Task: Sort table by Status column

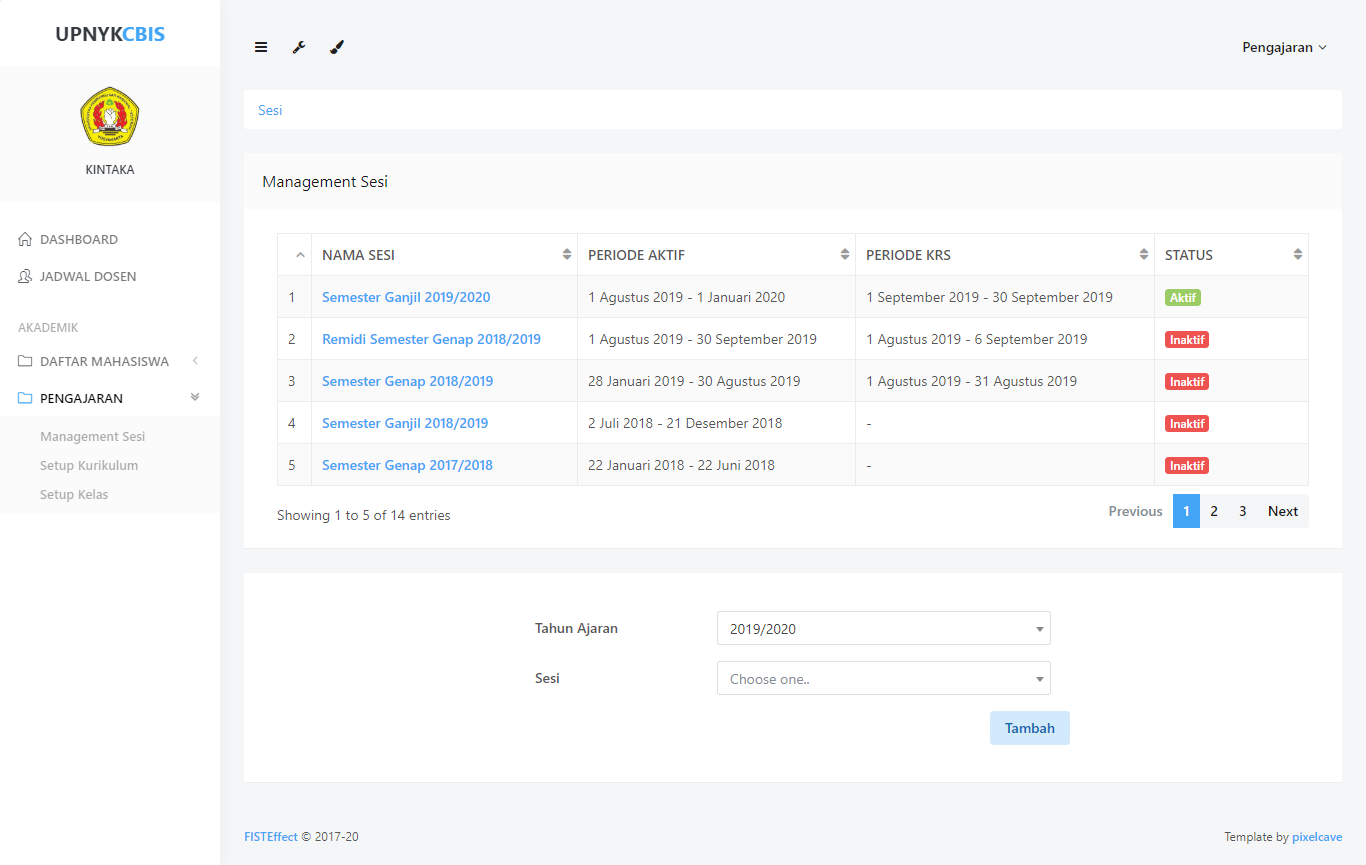Action: 1231,255
